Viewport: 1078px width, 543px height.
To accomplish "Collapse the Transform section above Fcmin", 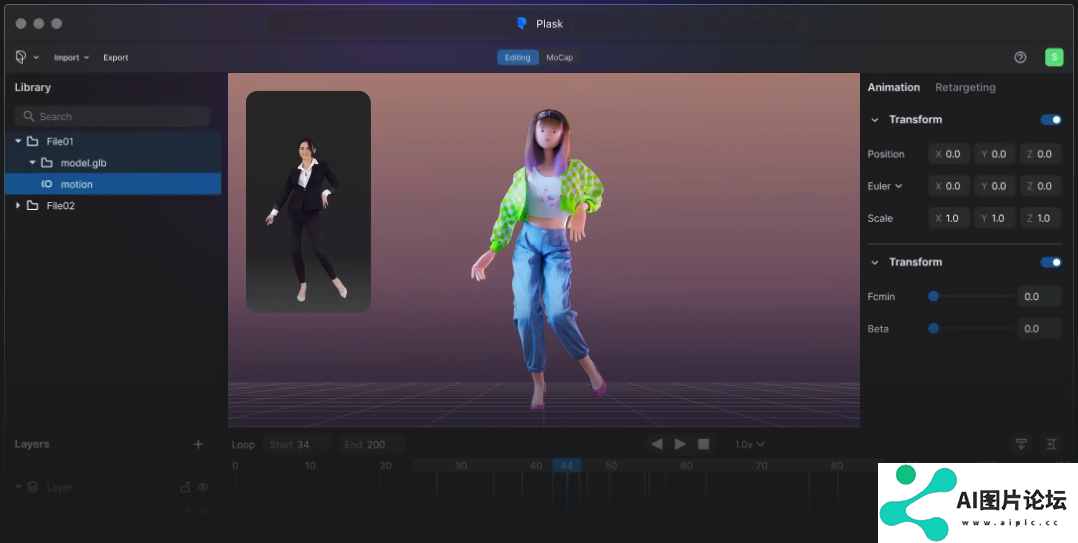I will point(874,262).
